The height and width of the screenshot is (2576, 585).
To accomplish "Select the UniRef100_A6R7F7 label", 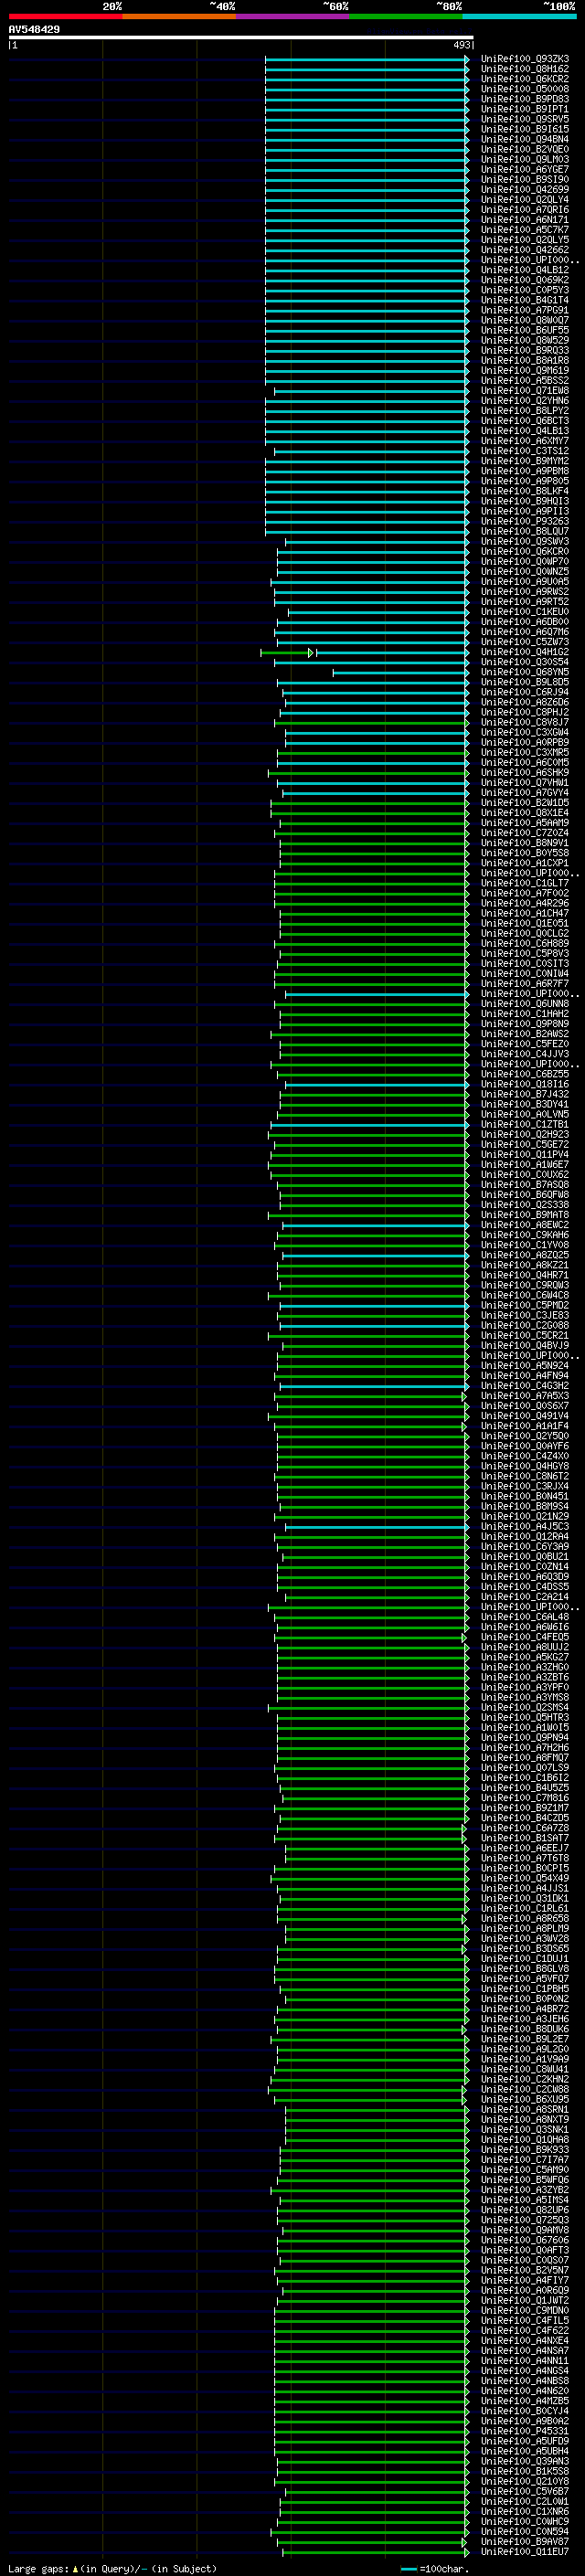I will pyautogui.click(x=525, y=984).
